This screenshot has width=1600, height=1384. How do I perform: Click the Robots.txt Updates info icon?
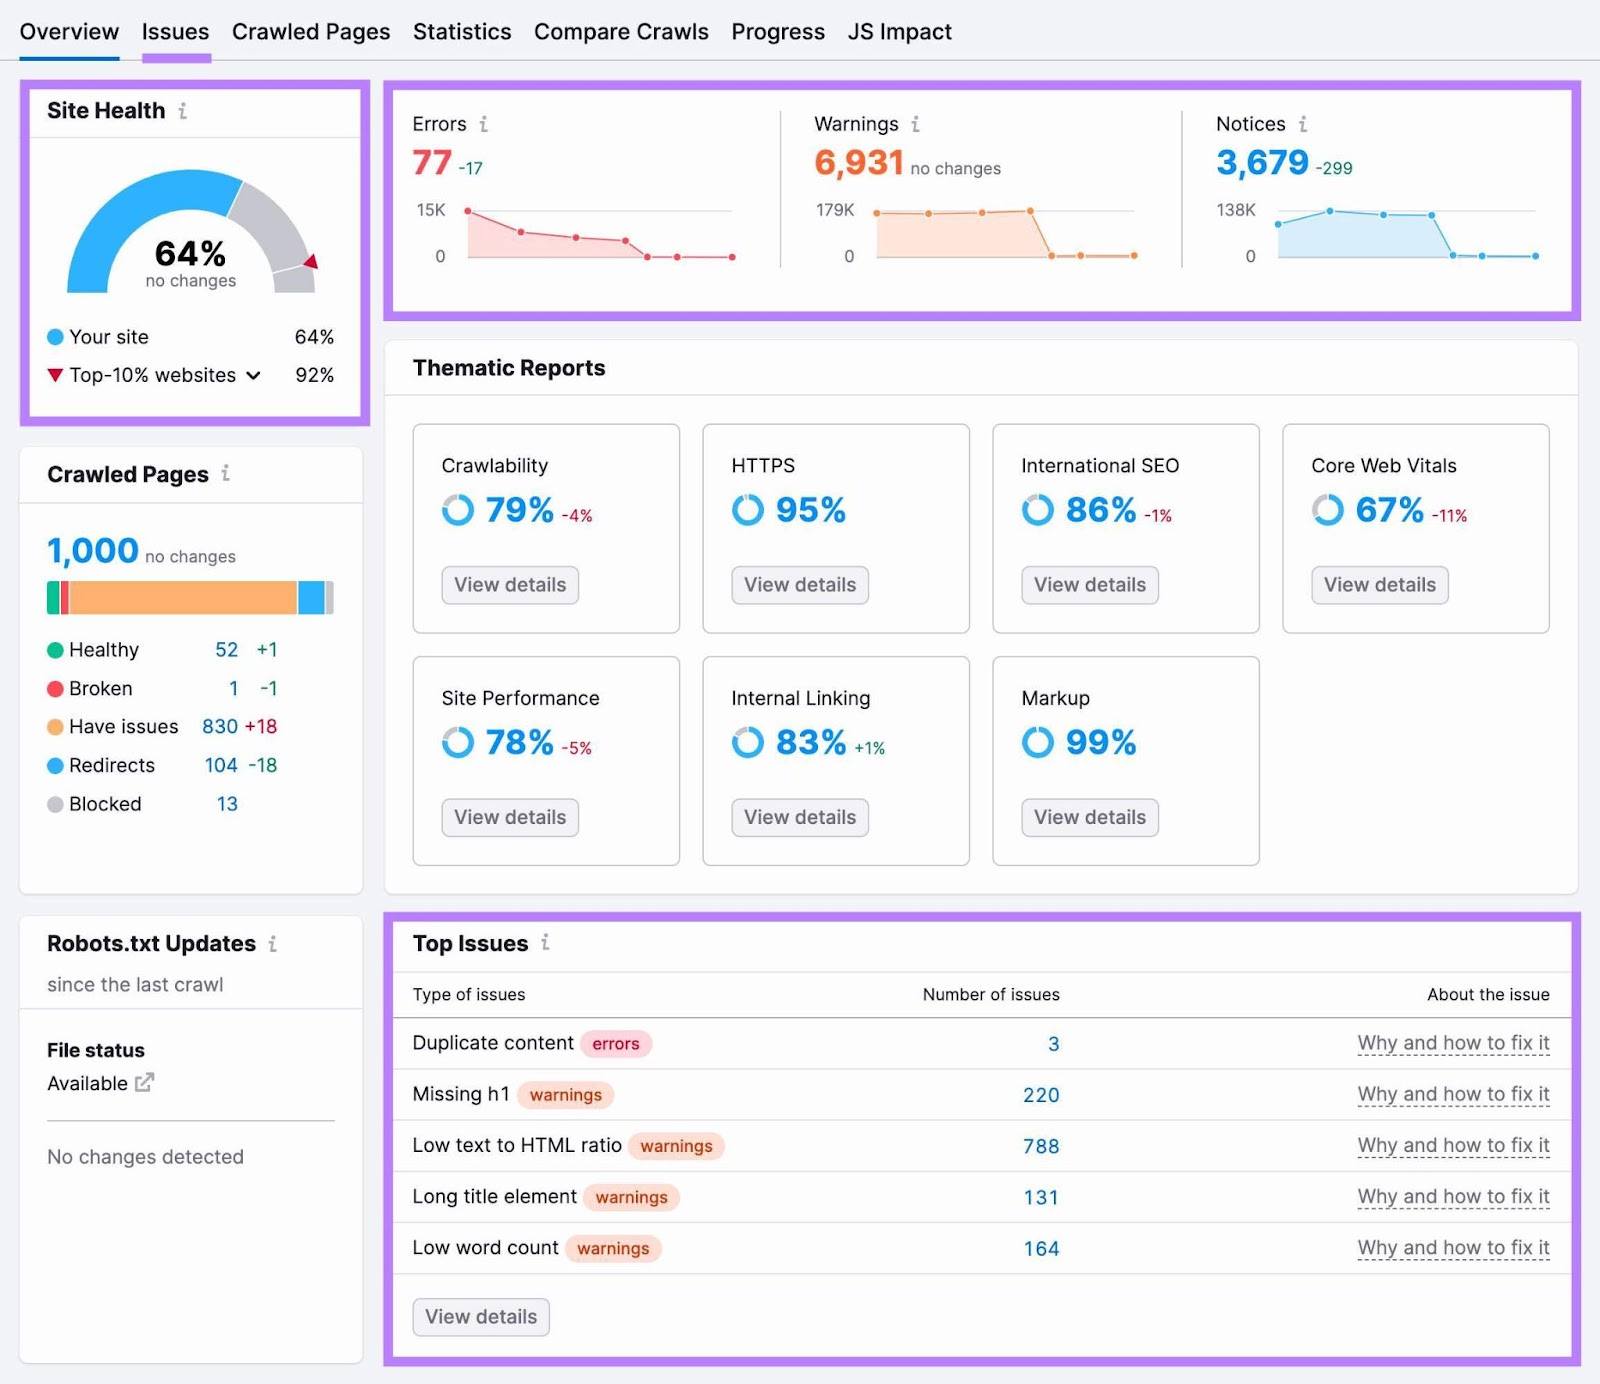pos(273,944)
